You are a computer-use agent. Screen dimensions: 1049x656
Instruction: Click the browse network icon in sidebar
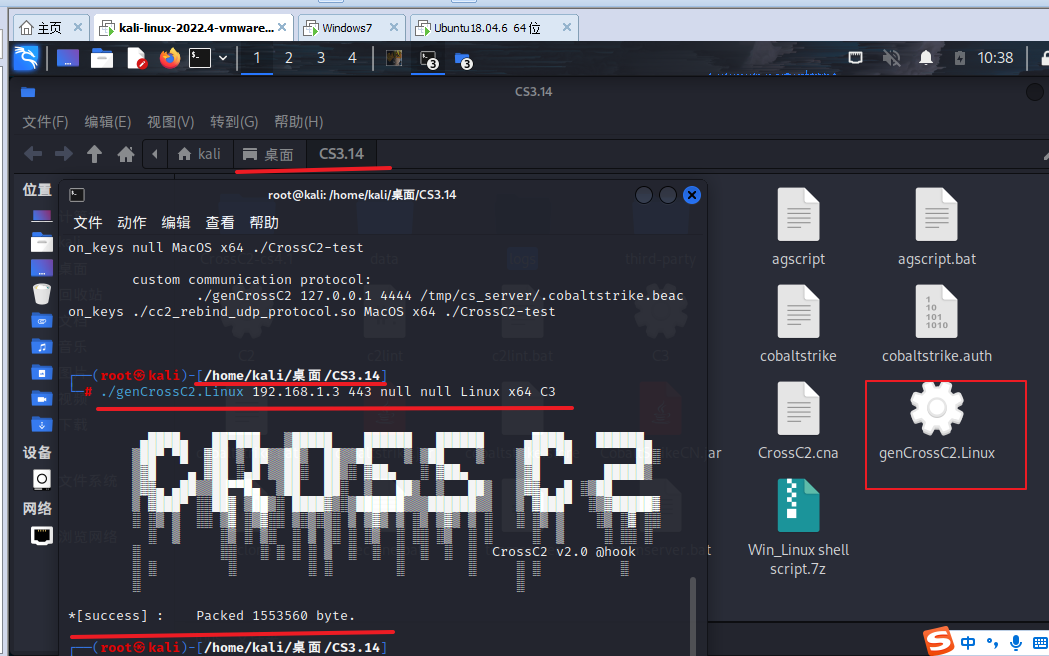tap(41, 536)
